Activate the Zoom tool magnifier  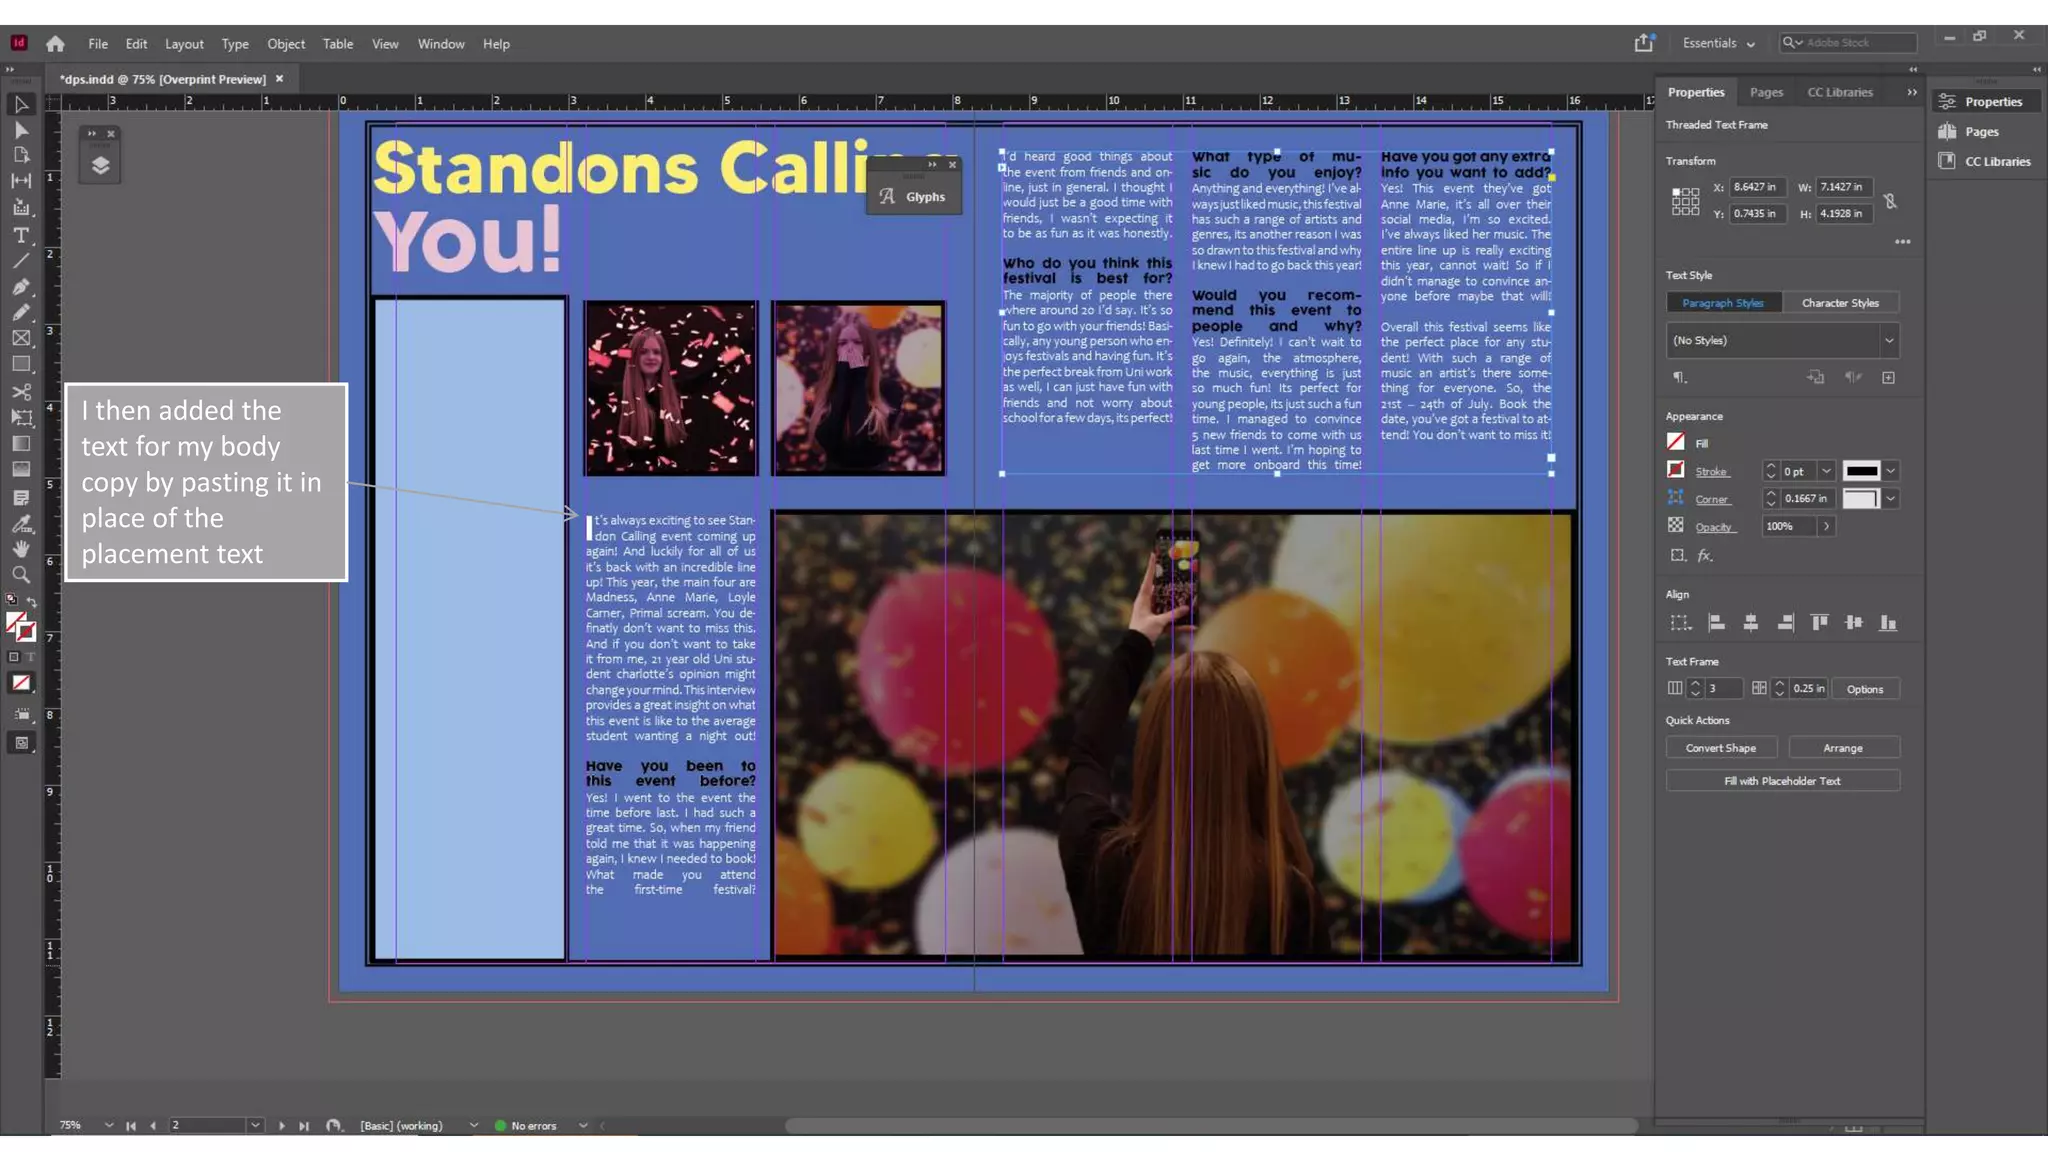tap(21, 575)
